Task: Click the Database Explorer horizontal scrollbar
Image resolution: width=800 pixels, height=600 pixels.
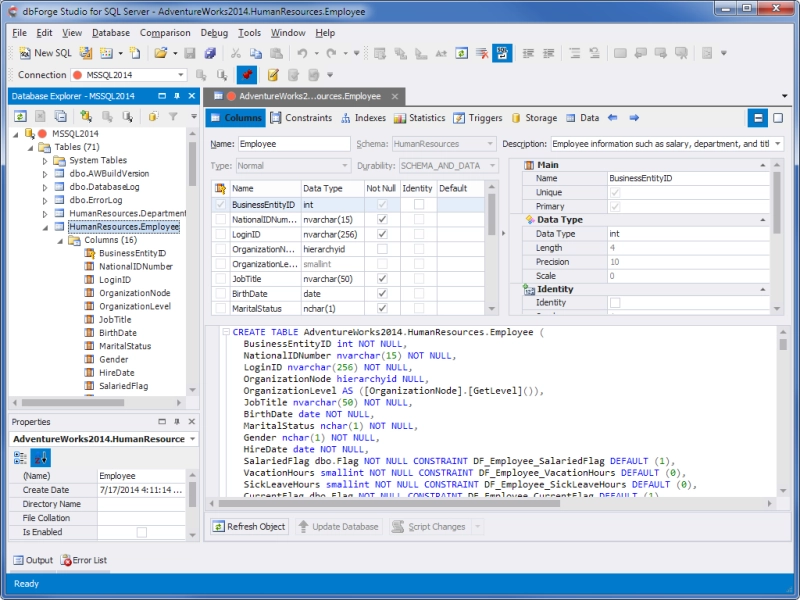Action: (73, 403)
